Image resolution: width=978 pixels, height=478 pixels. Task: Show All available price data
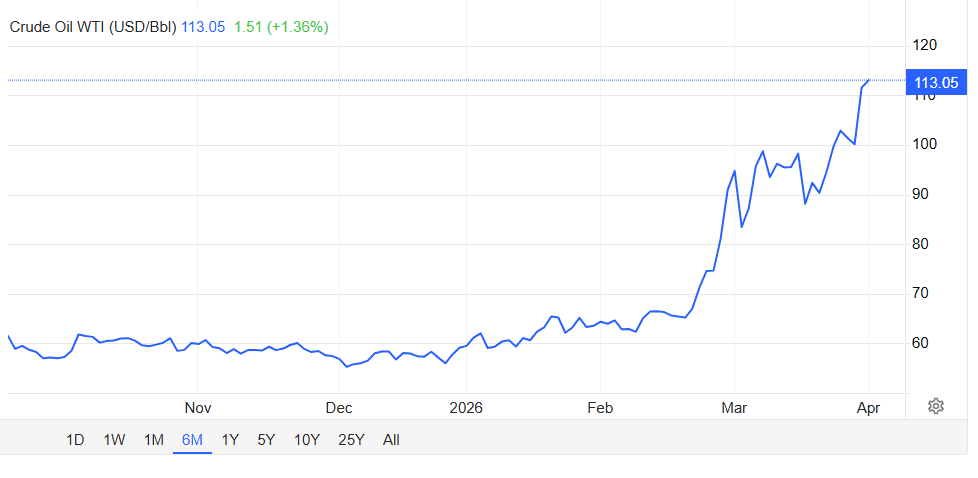point(391,440)
